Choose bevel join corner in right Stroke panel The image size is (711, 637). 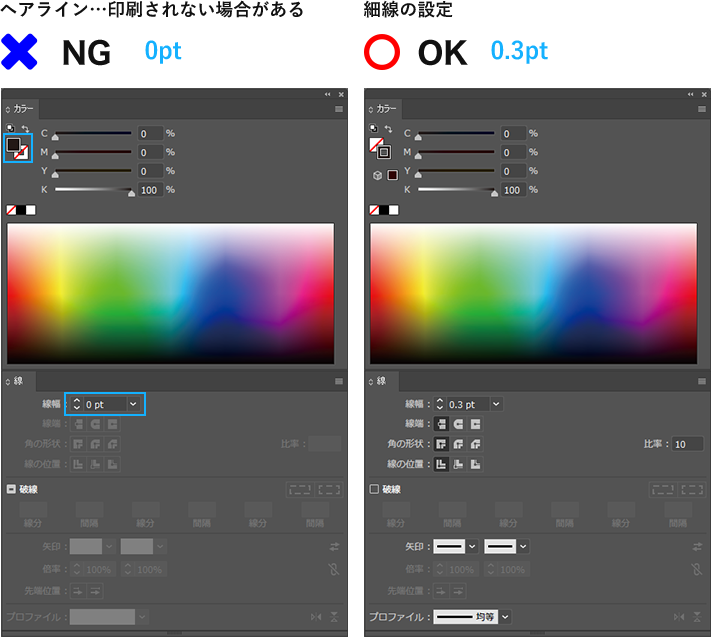pos(477,444)
